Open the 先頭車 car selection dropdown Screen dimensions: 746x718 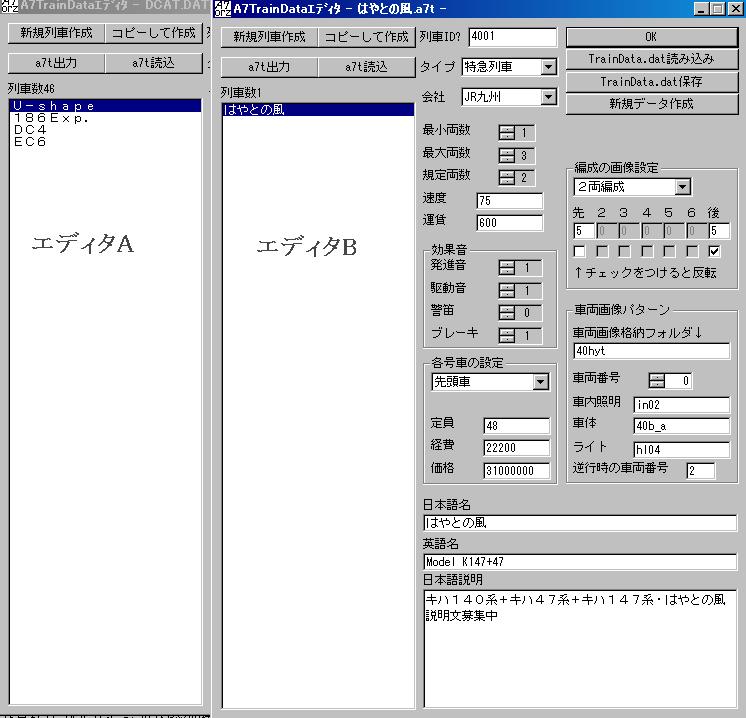tap(541, 382)
